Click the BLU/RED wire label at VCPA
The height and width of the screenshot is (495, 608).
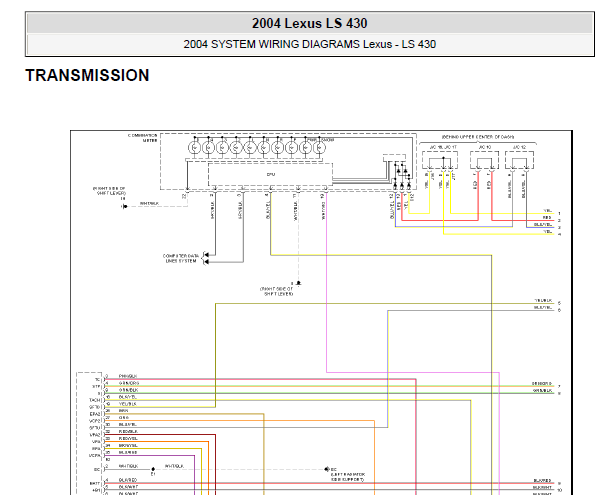pyautogui.click(x=128, y=452)
